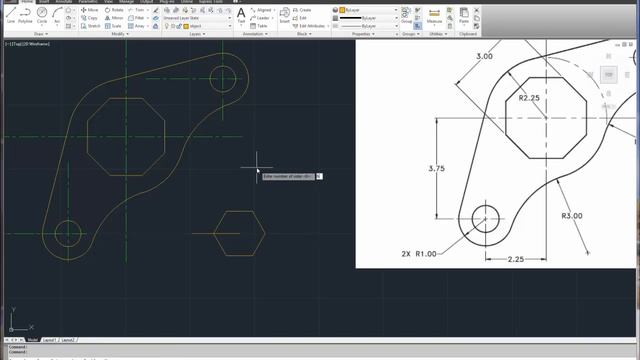Open the Annotate ribbon tab

click(63, 2)
